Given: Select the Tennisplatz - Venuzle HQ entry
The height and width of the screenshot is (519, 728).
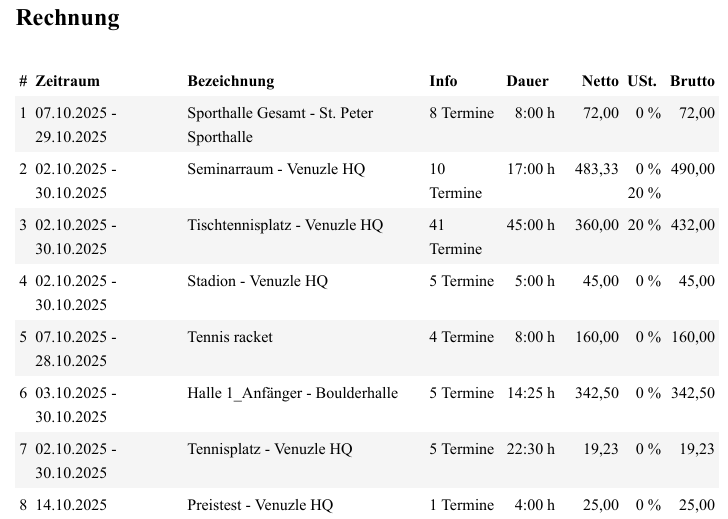Looking at the screenshot, I should [269, 449].
